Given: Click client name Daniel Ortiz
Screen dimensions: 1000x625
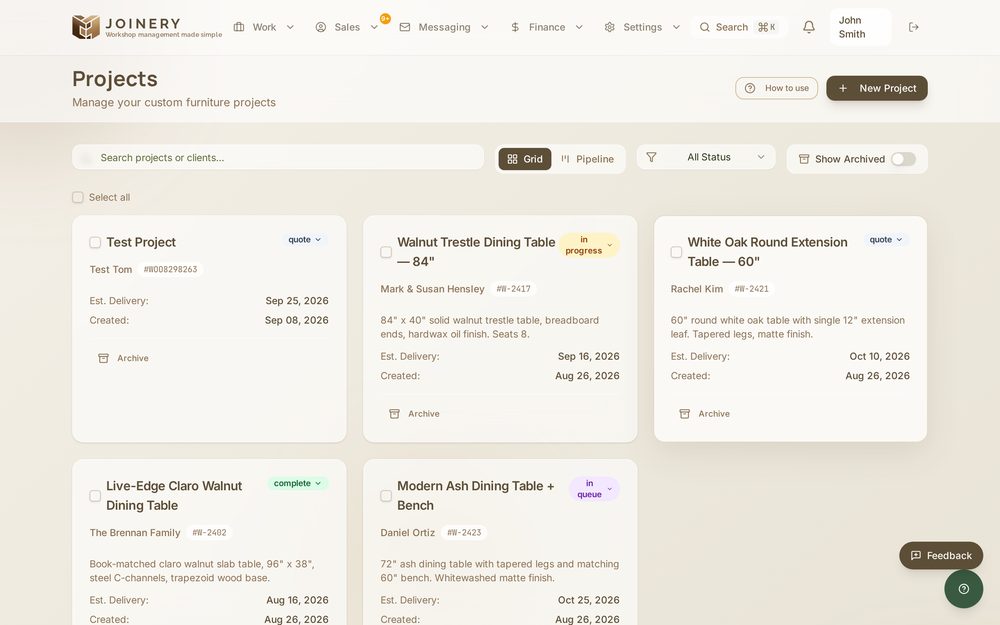Looking at the screenshot, I should pos(408,533).
